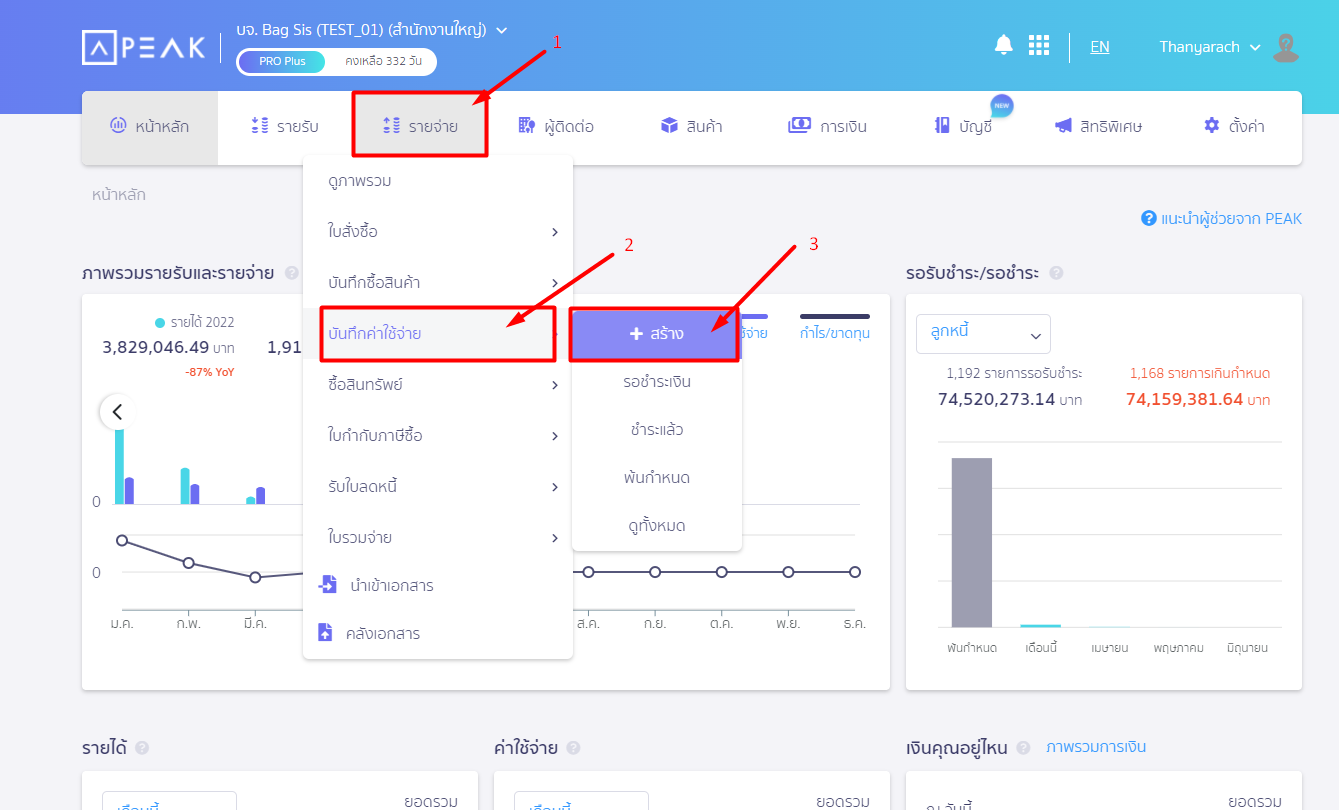Open the apps grid icon
Screen dimensions: 1339x810
click(x=1039, y=46)
